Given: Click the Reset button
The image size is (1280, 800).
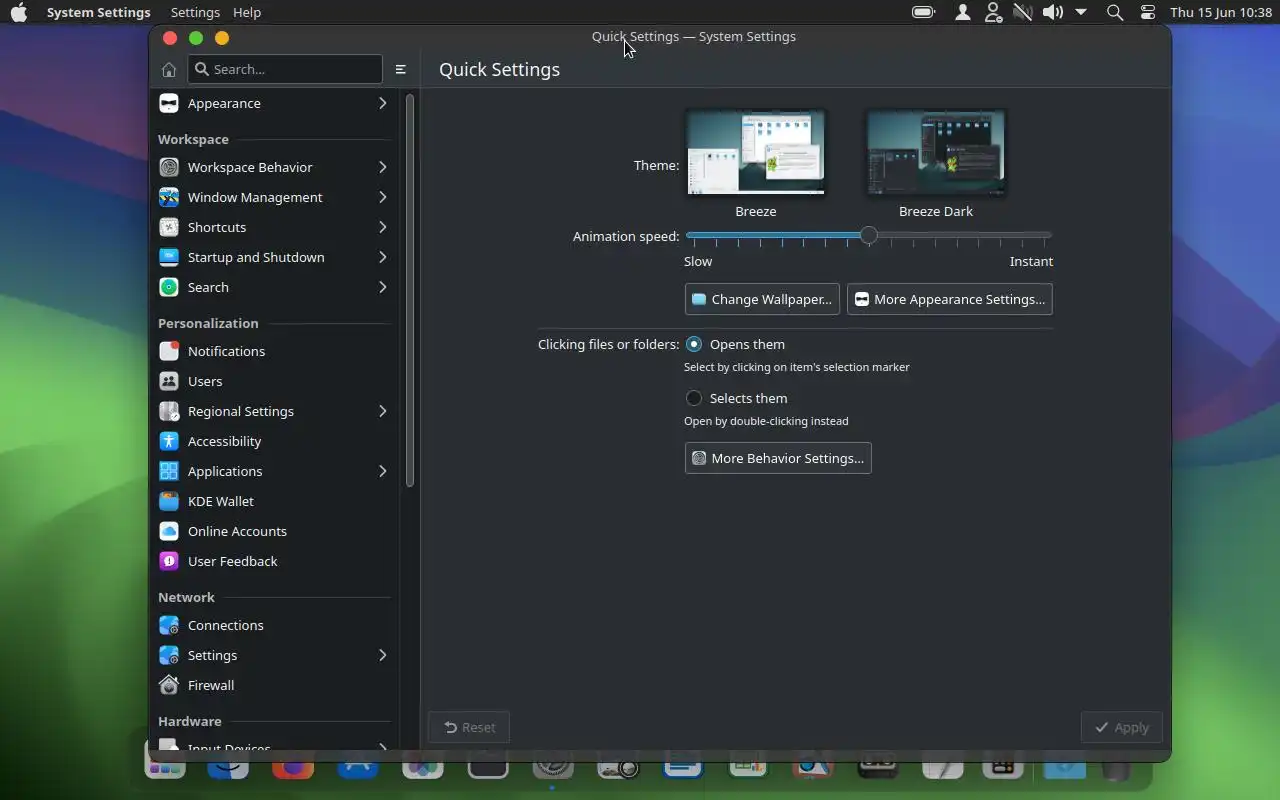Looking at the screenshot, I should tap(469, 727).
